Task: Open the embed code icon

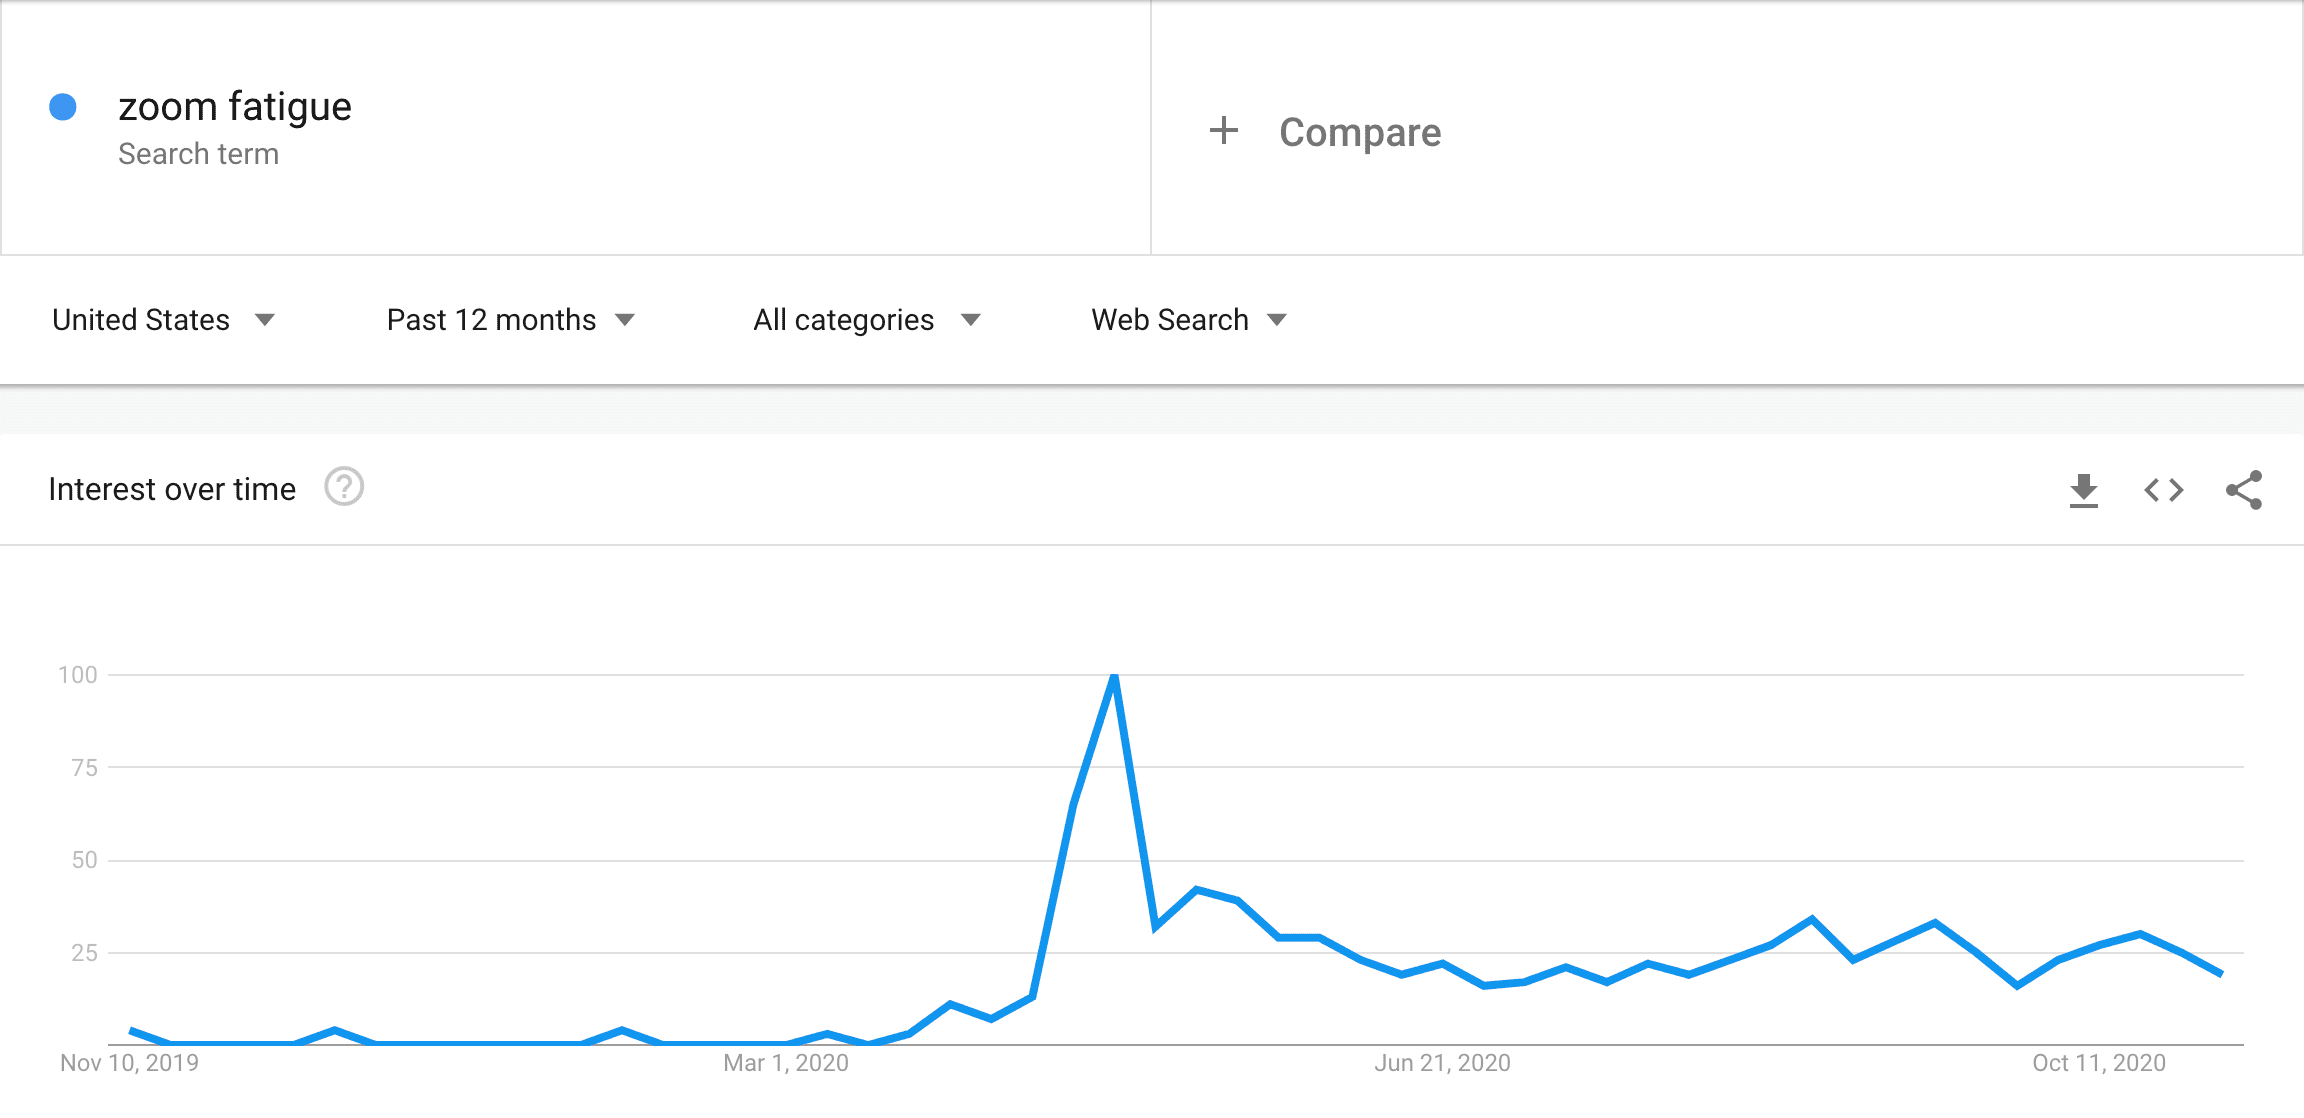Action: pyautogui.click(x=2164, y=490)
